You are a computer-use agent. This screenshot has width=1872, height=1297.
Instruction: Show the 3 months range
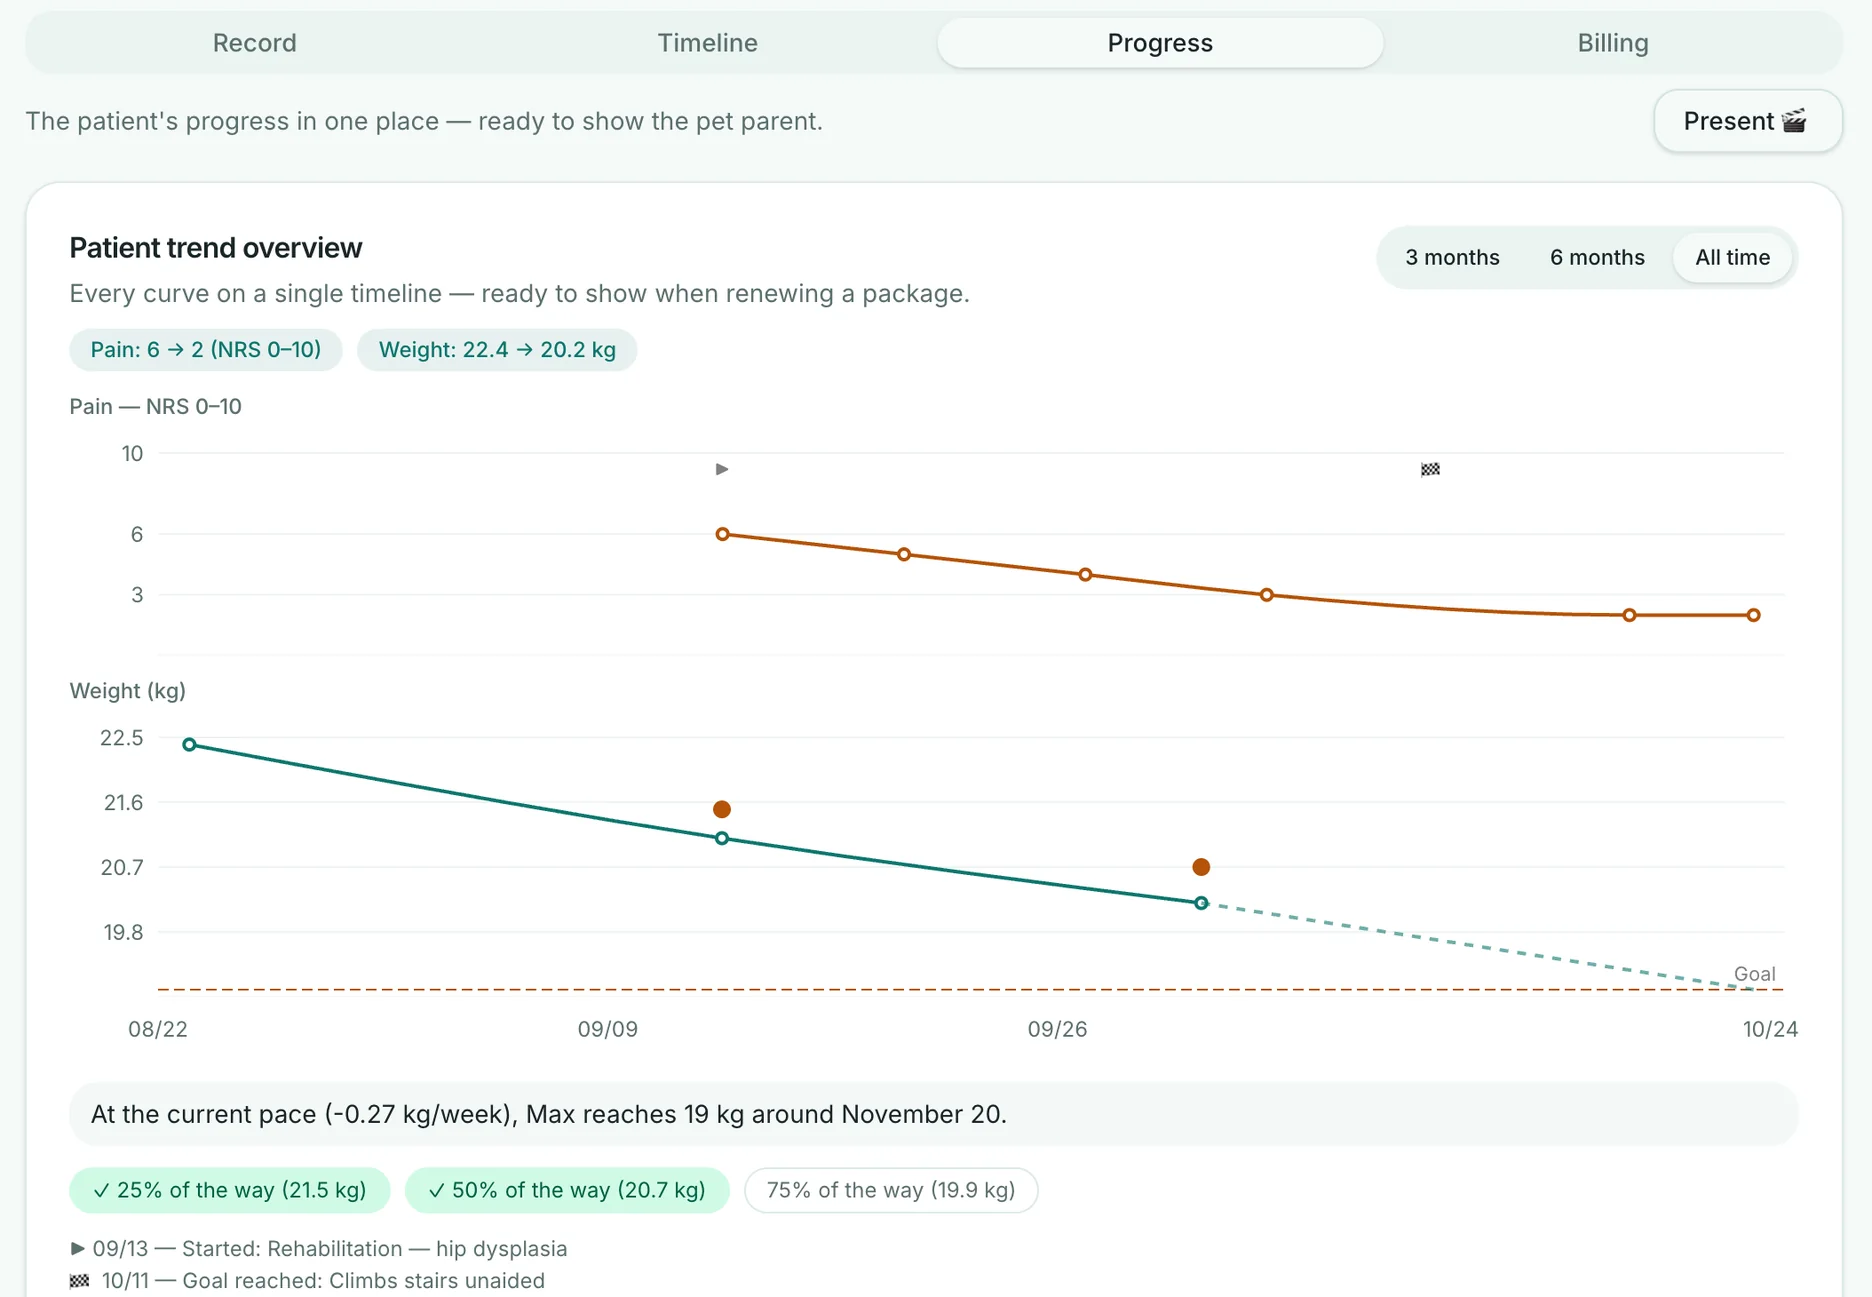click(x=1452, y=257)
